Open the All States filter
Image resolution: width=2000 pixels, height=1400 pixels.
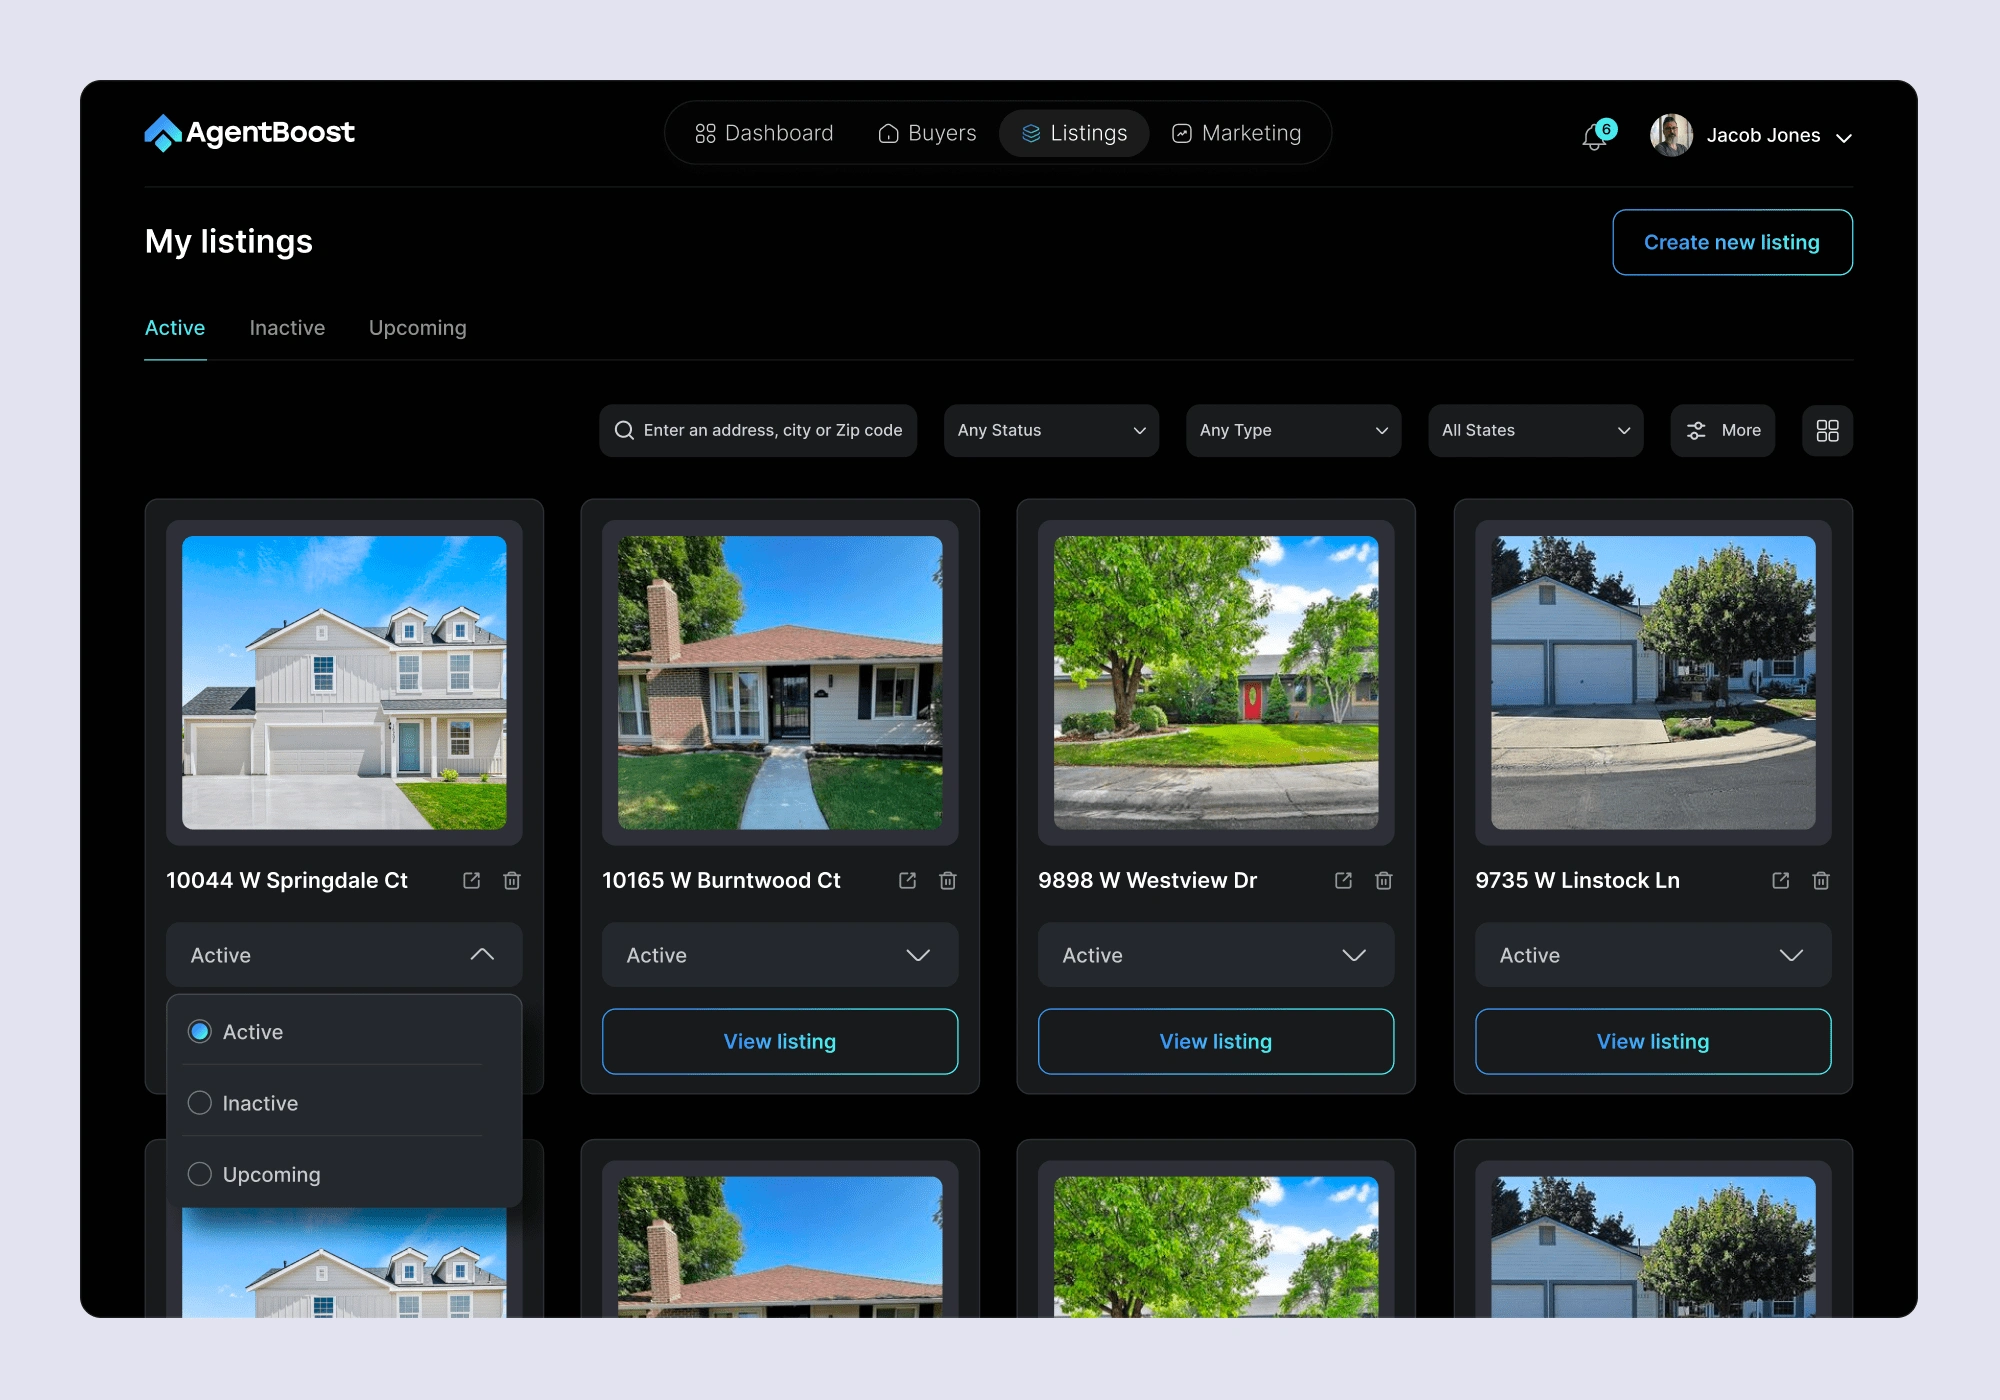[x=1535, y=431]
